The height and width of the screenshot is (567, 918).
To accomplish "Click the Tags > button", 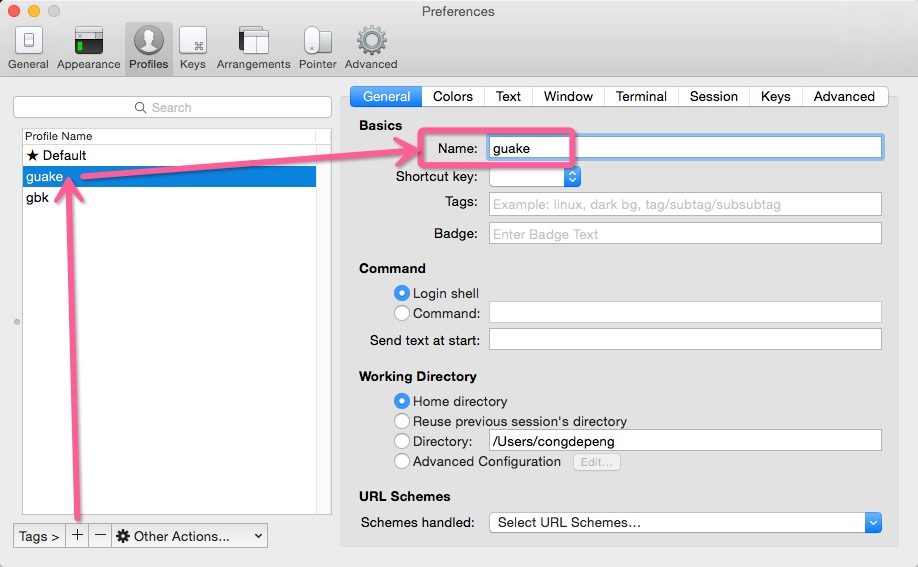I will point(39,535).
